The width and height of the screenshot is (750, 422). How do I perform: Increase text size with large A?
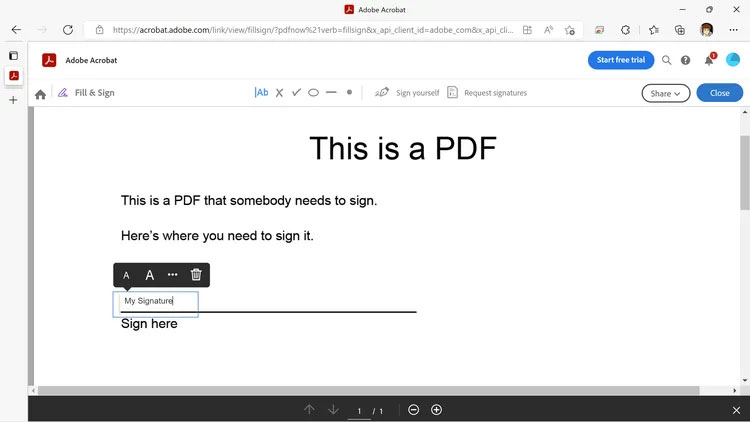click(150, 275)
